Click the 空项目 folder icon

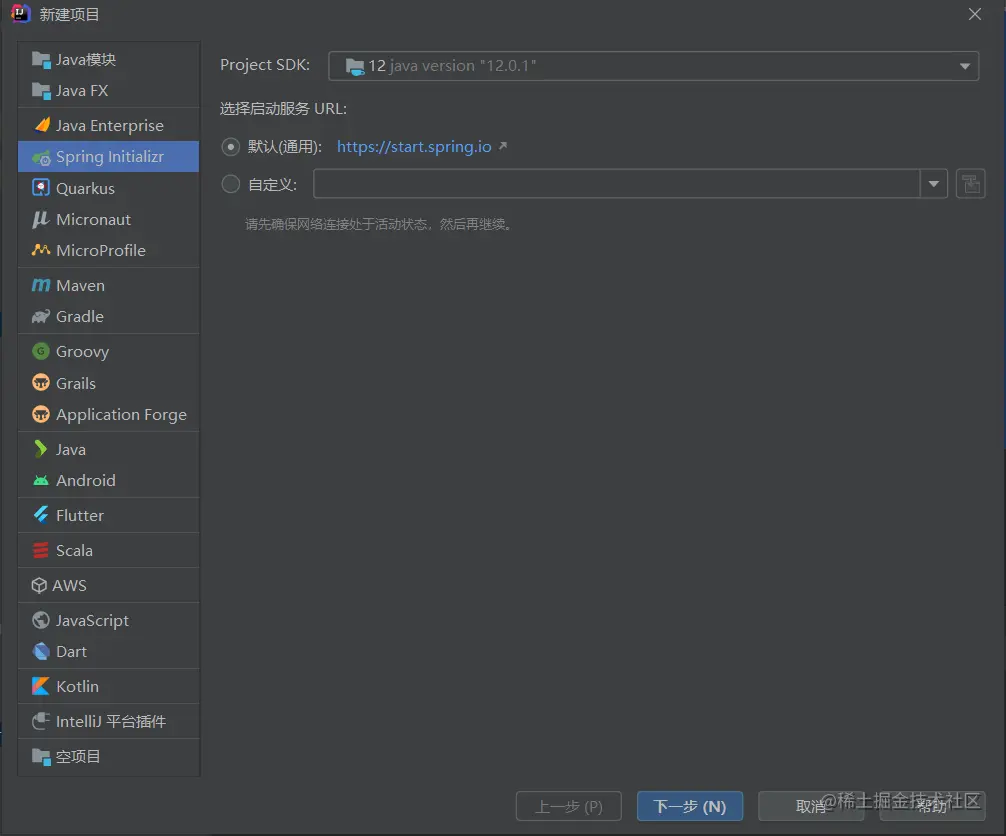coord(41,756)
